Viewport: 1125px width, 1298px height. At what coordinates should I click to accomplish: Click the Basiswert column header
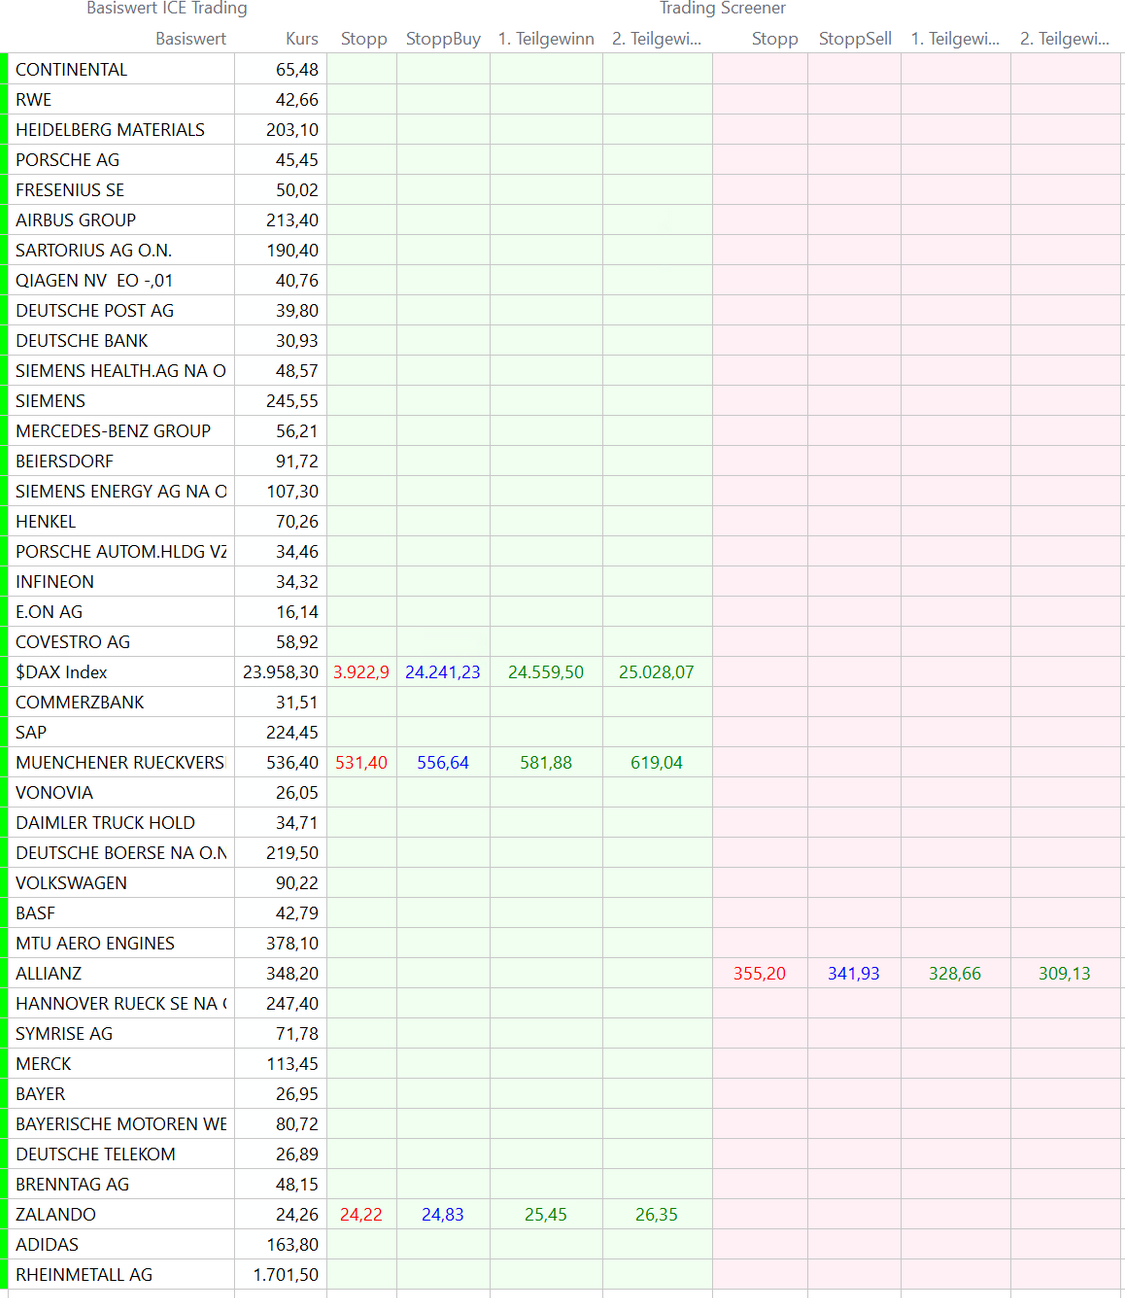point(190,39)
